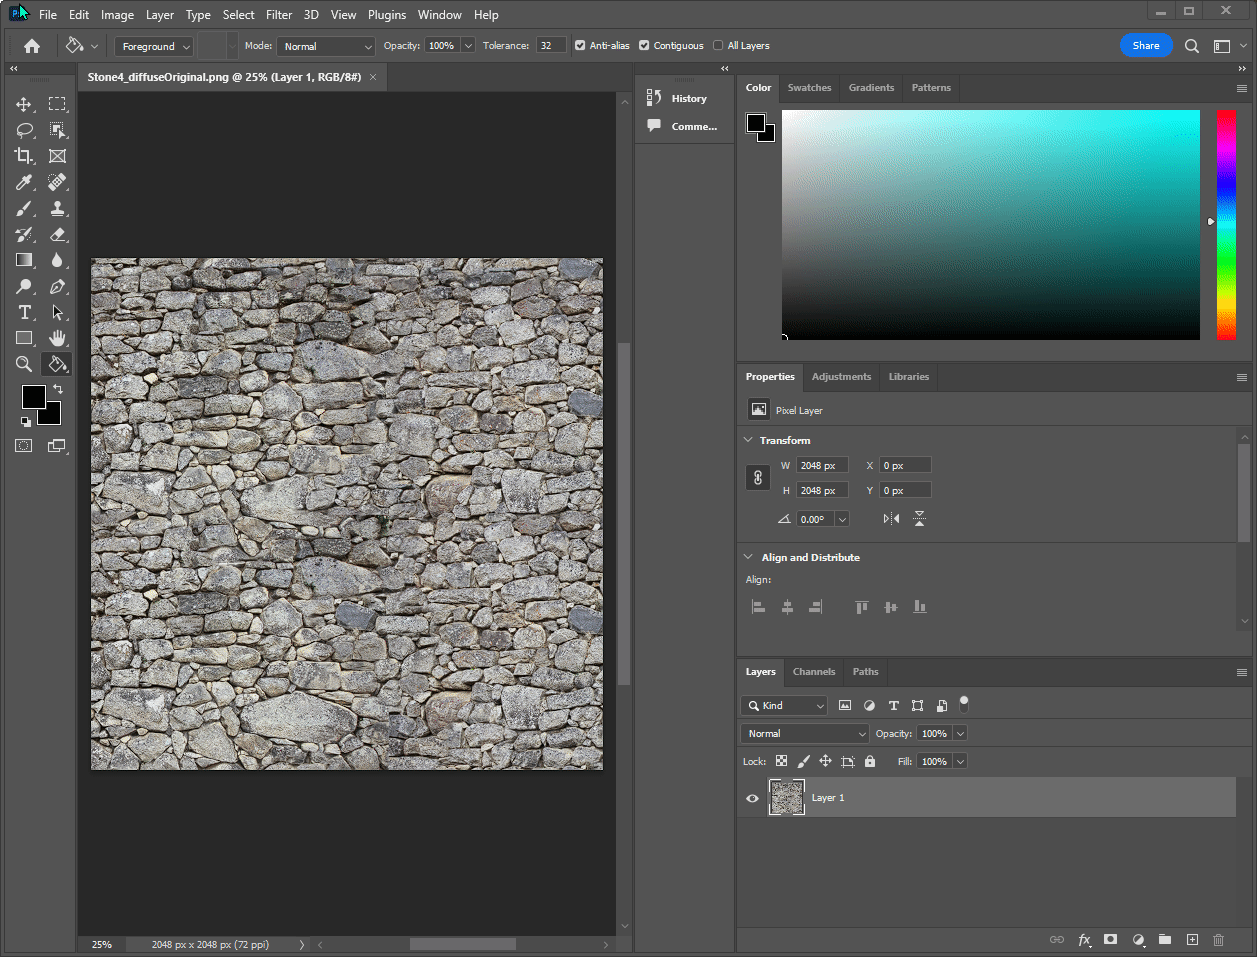
Task: Select the Move tool
Action: [x=25, y=103]
